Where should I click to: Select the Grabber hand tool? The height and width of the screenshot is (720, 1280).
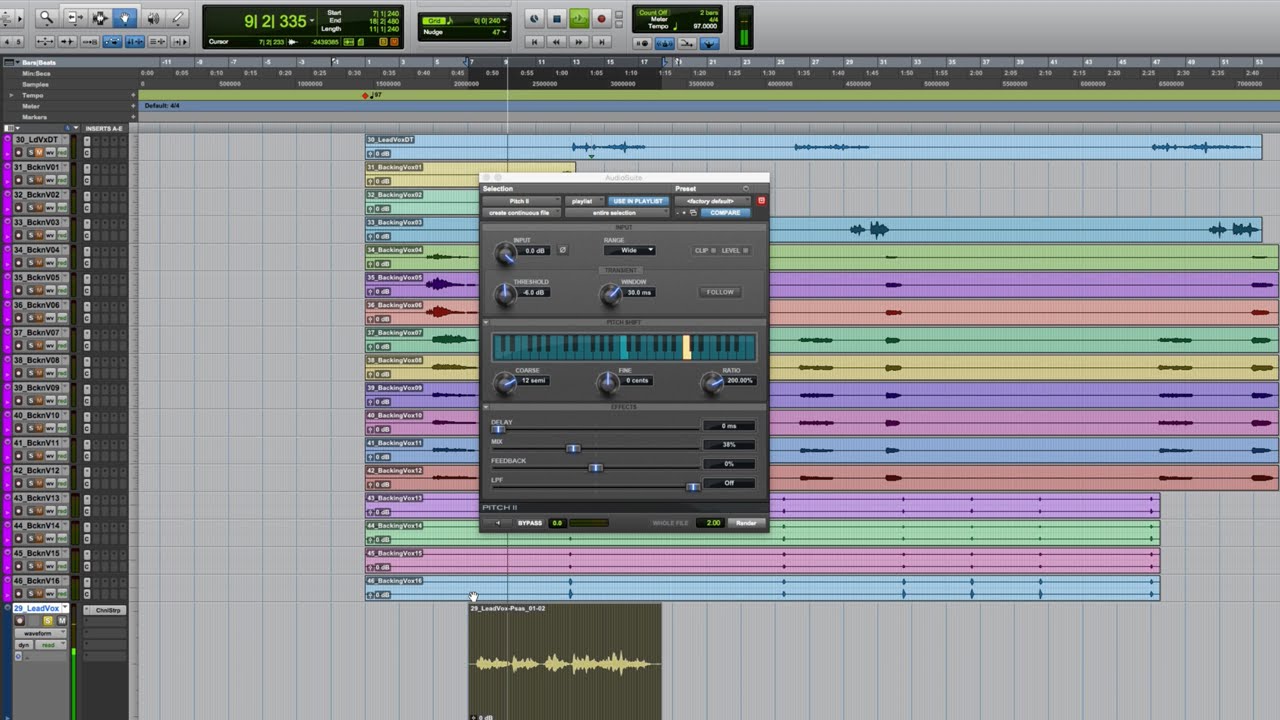click(x=125, y=18)
